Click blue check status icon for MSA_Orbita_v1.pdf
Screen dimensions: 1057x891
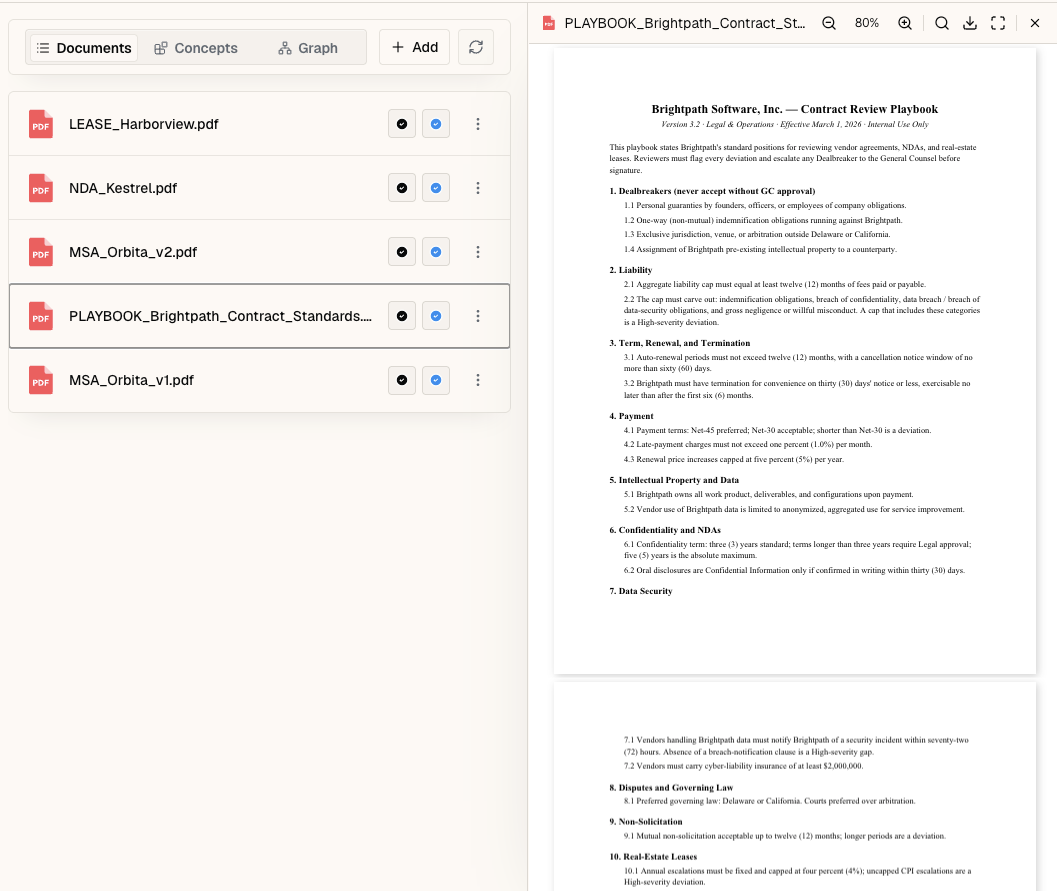pos(436,380)
